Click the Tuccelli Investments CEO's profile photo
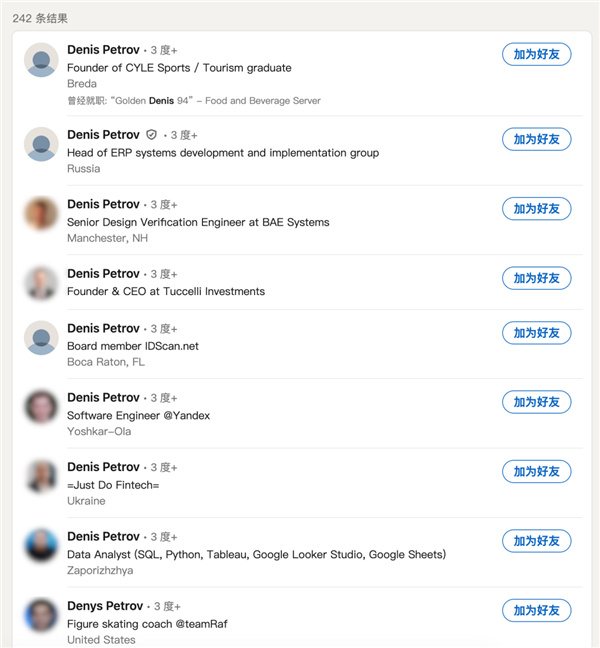Screen dimensions: 600x648 (x=41, y=283)
